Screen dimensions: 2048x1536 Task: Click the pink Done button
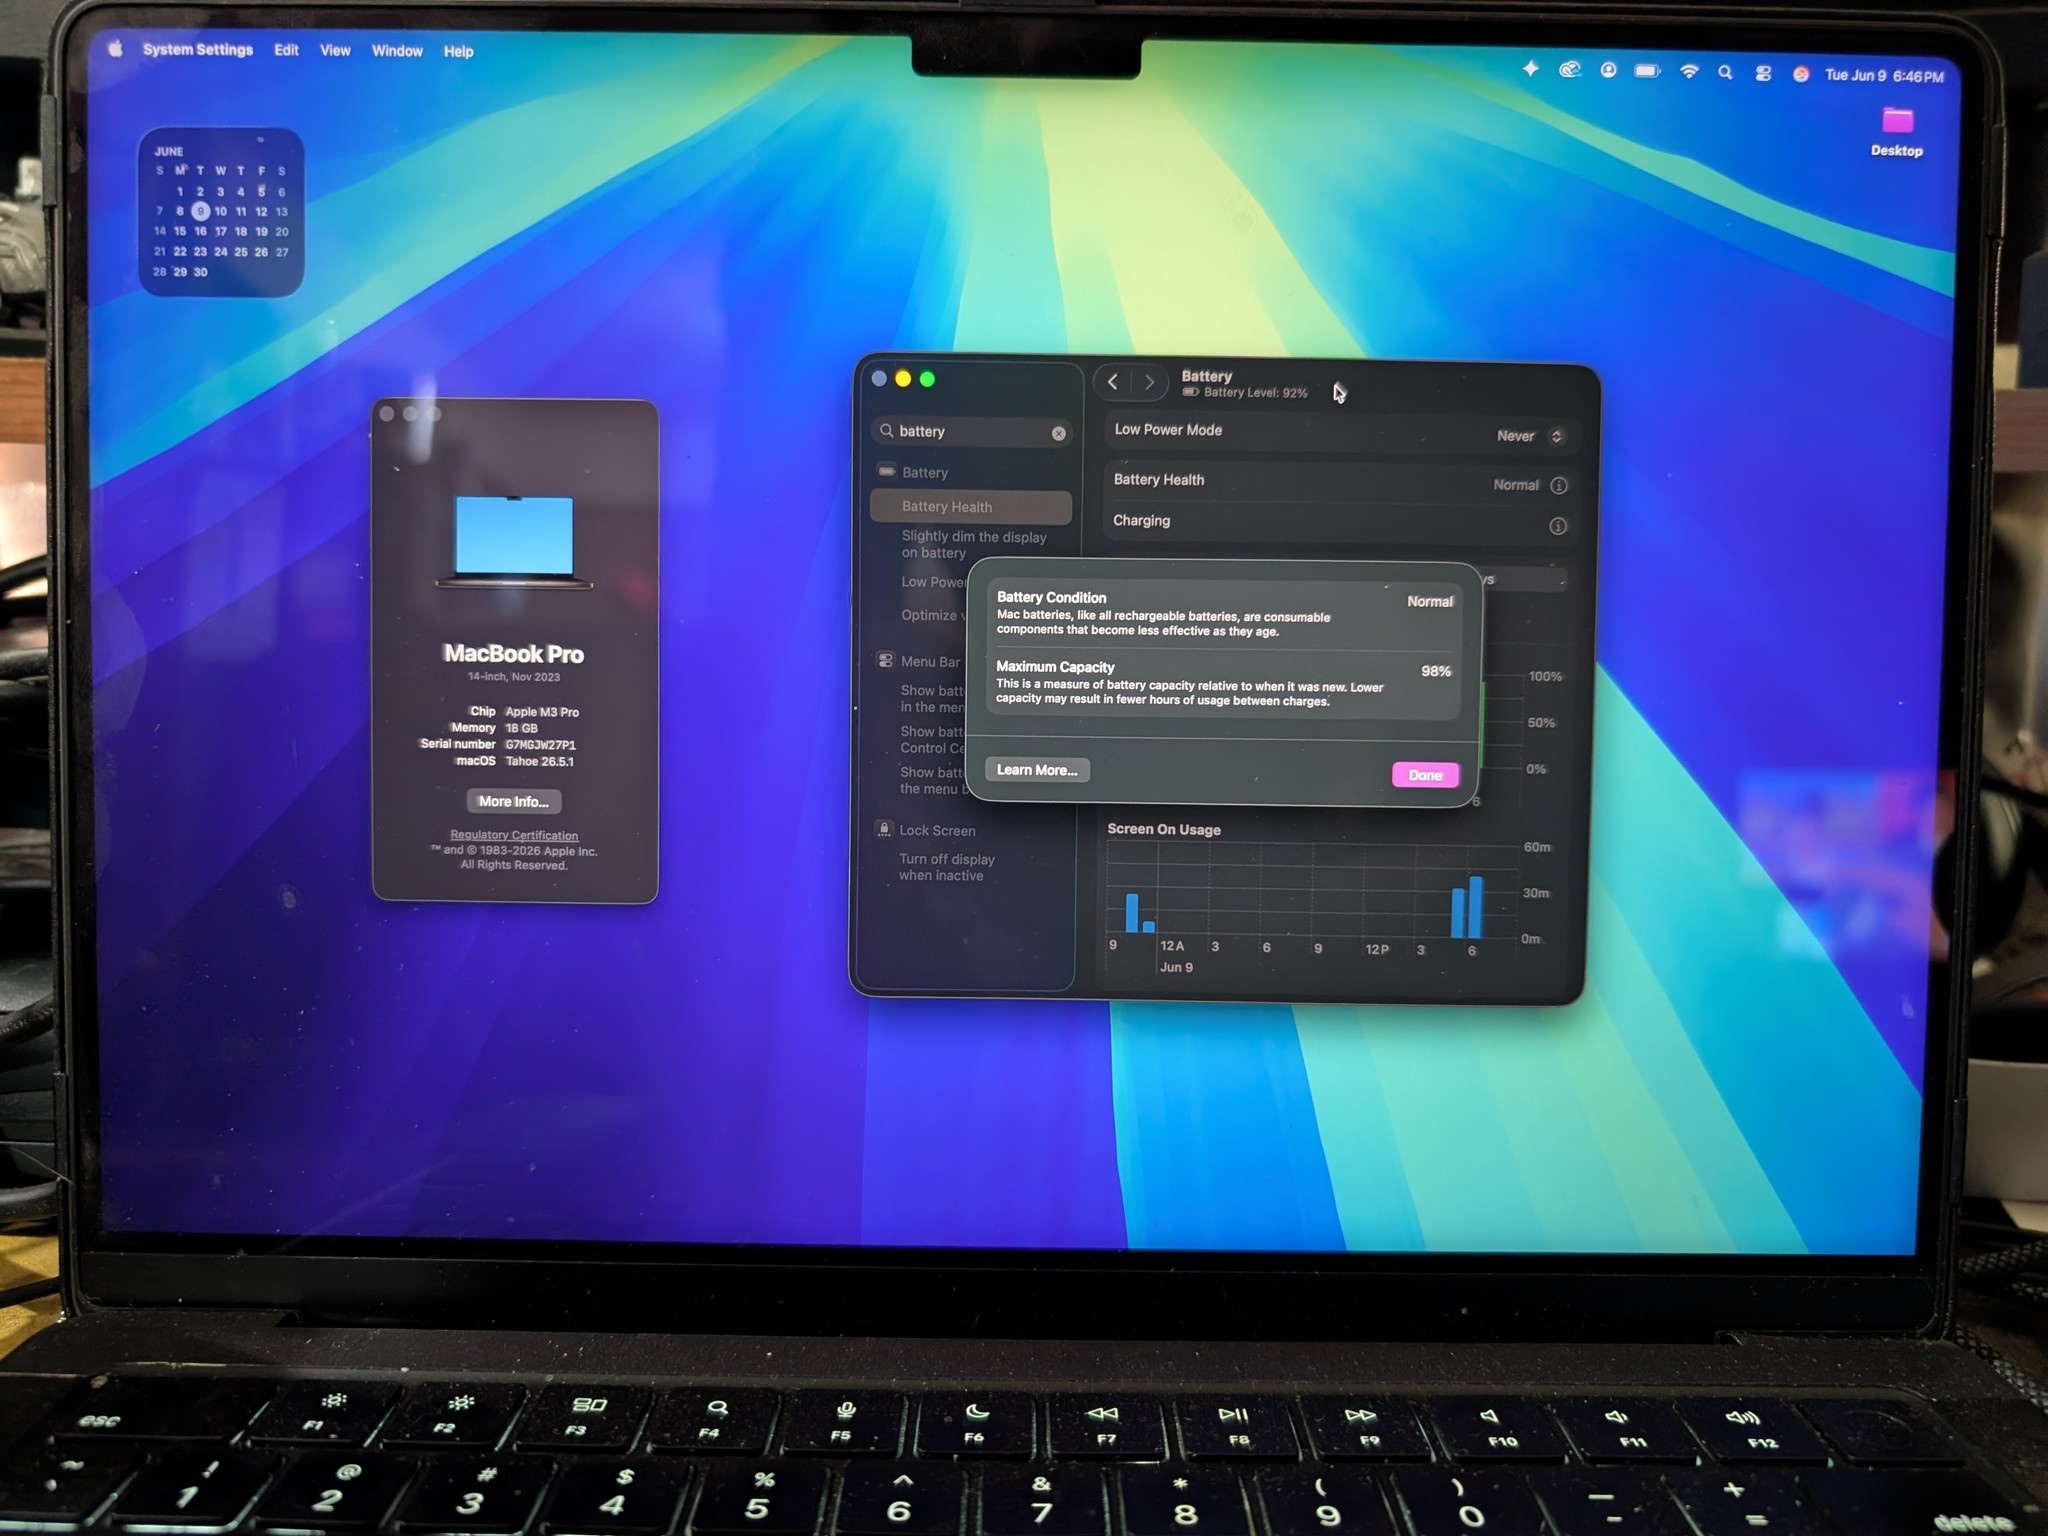1425,775
